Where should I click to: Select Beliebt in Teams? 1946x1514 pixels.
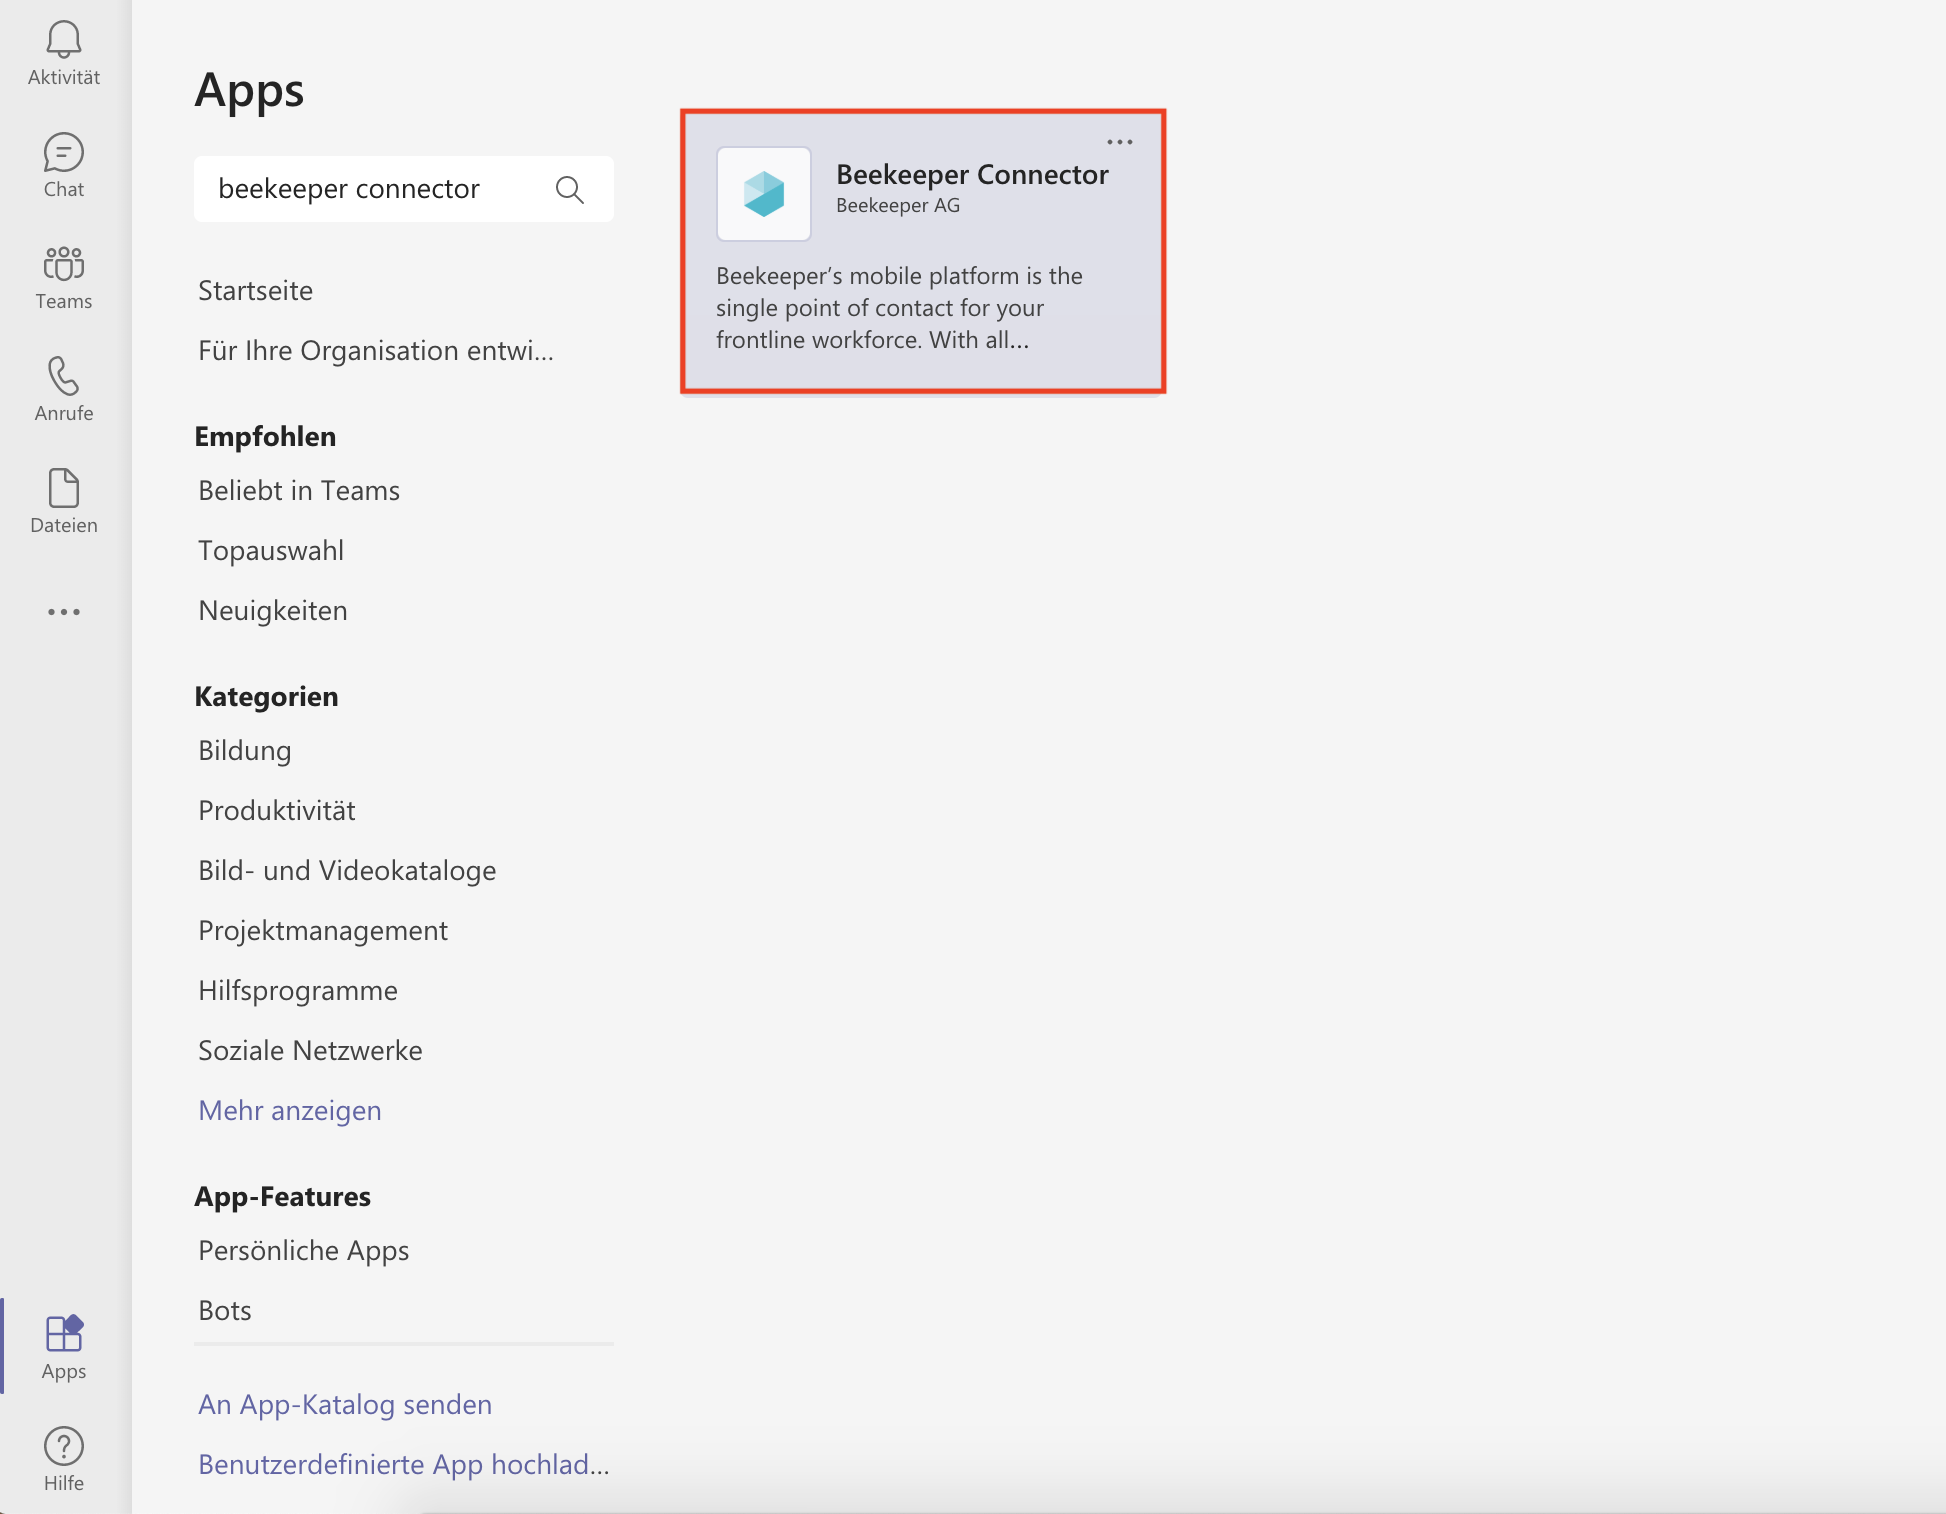299,490
